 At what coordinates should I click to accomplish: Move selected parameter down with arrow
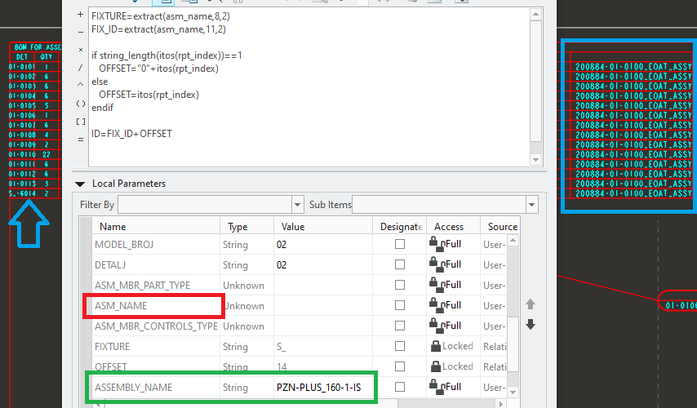tap(530, 324)
